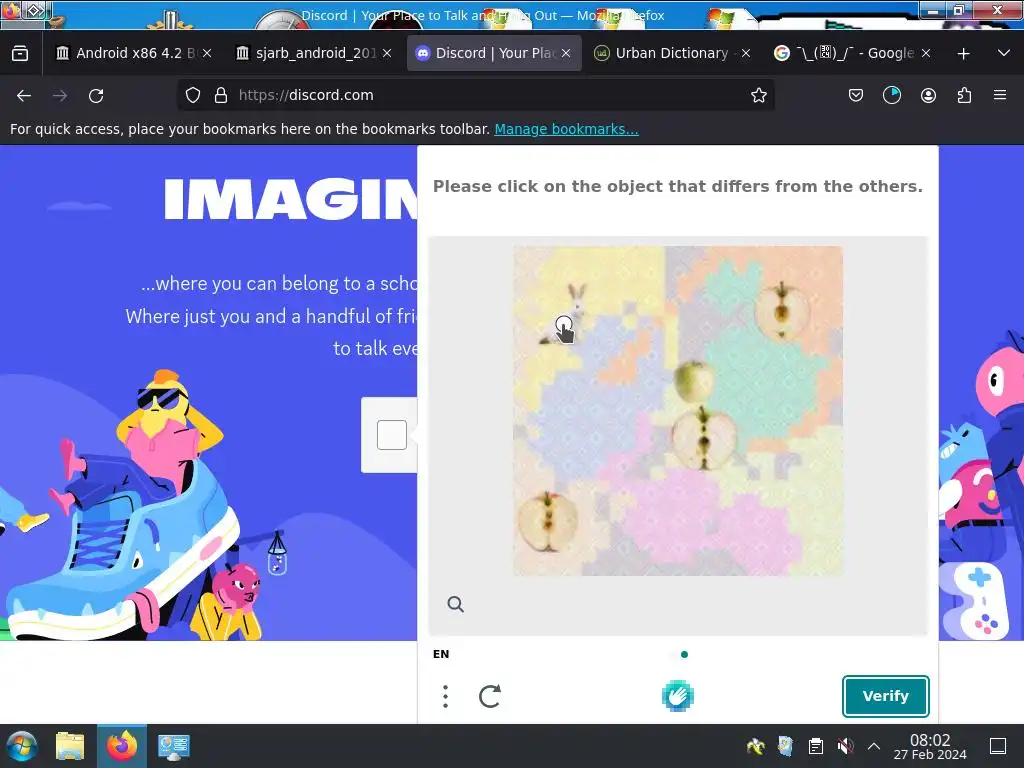Open the clipboard tray icon
Viewport: 1024px width, 768px height.
(815, 746)
